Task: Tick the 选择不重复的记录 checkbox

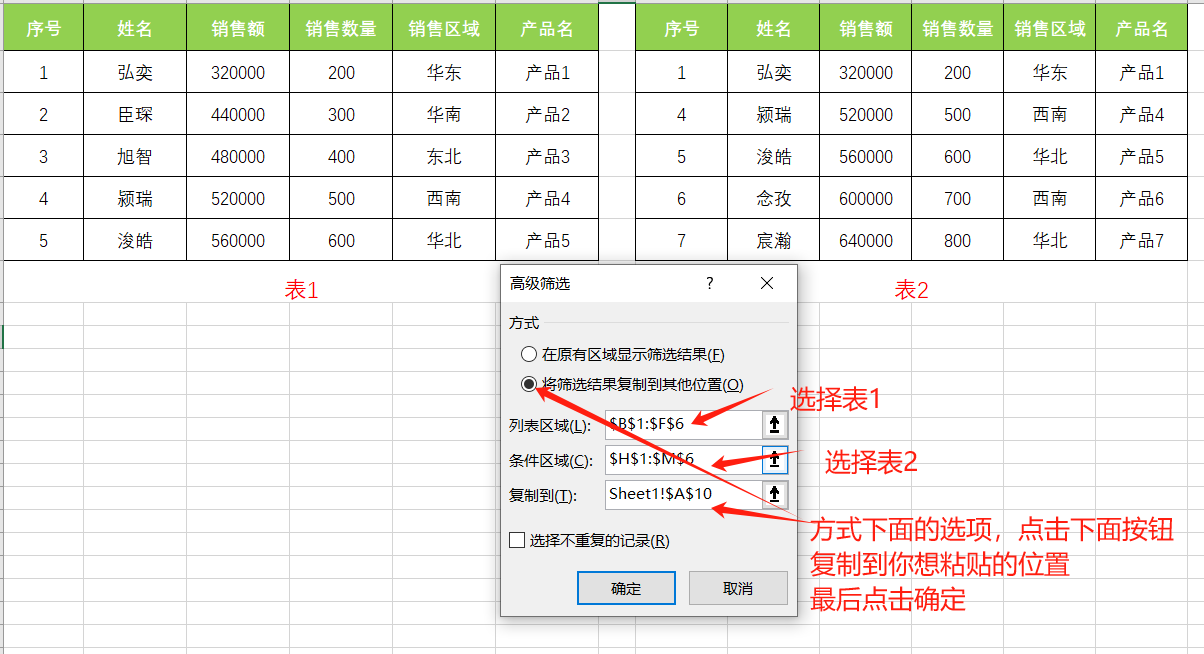Action: pyautogui.click(x=517, y=541)
